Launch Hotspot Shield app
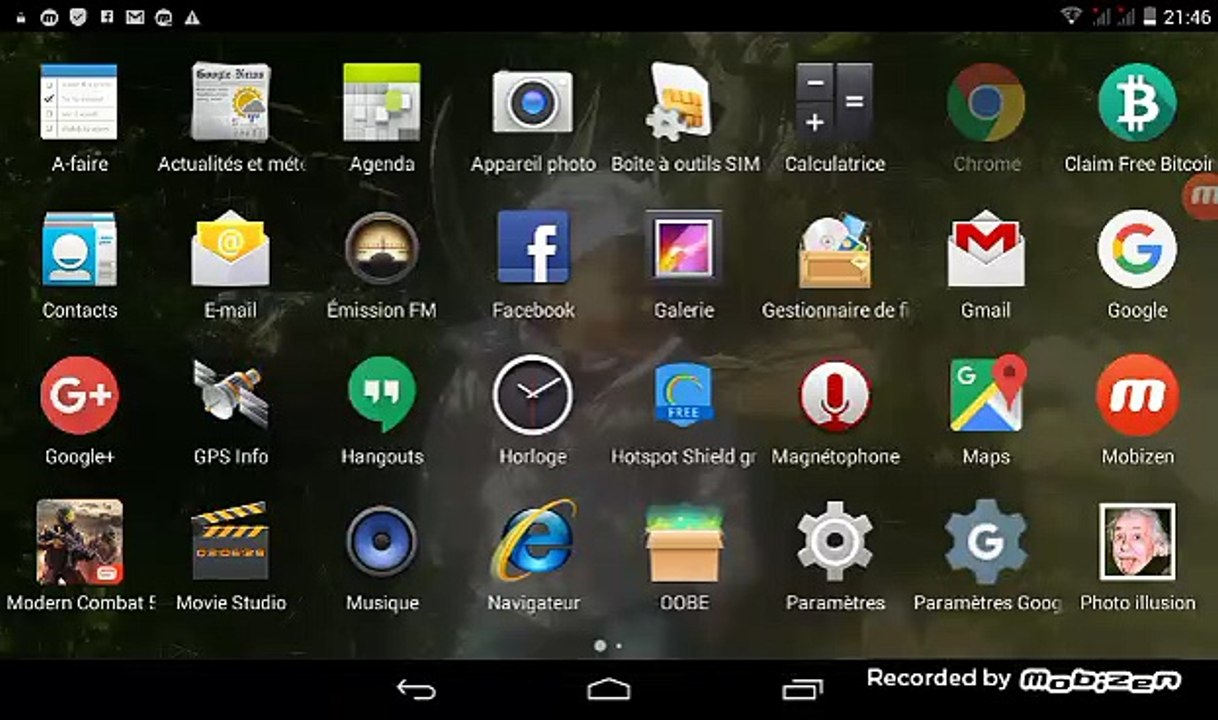This screenshot has width=1218, height=720. click(x=685, y=395)
